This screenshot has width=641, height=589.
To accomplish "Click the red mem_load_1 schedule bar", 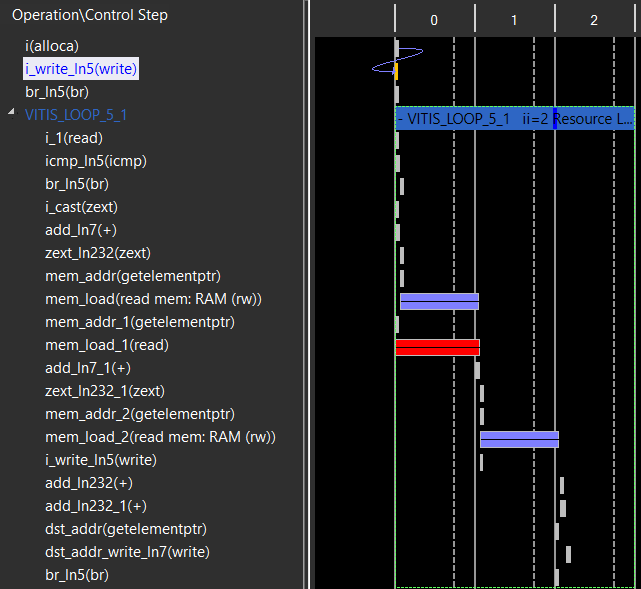I will [x=437, y=347].
